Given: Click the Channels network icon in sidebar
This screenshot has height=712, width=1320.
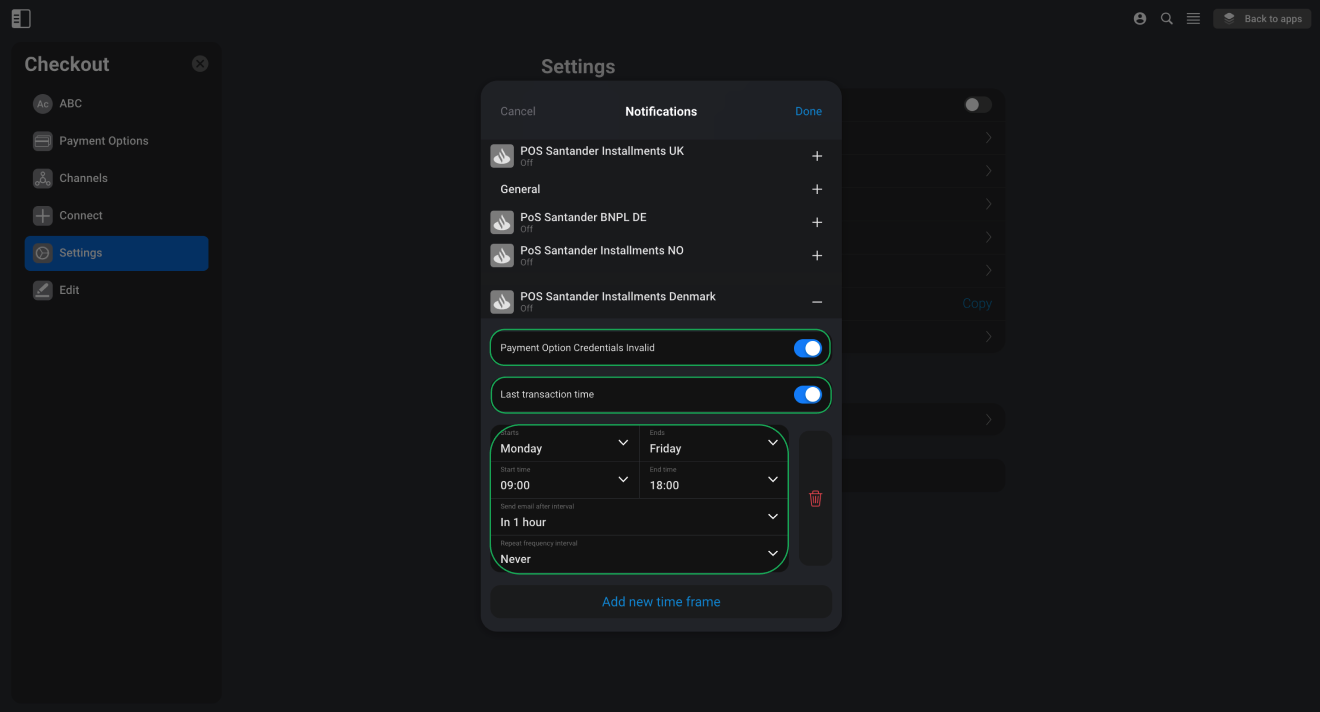Looking at the screenshot, I should (x=42, y=179).
